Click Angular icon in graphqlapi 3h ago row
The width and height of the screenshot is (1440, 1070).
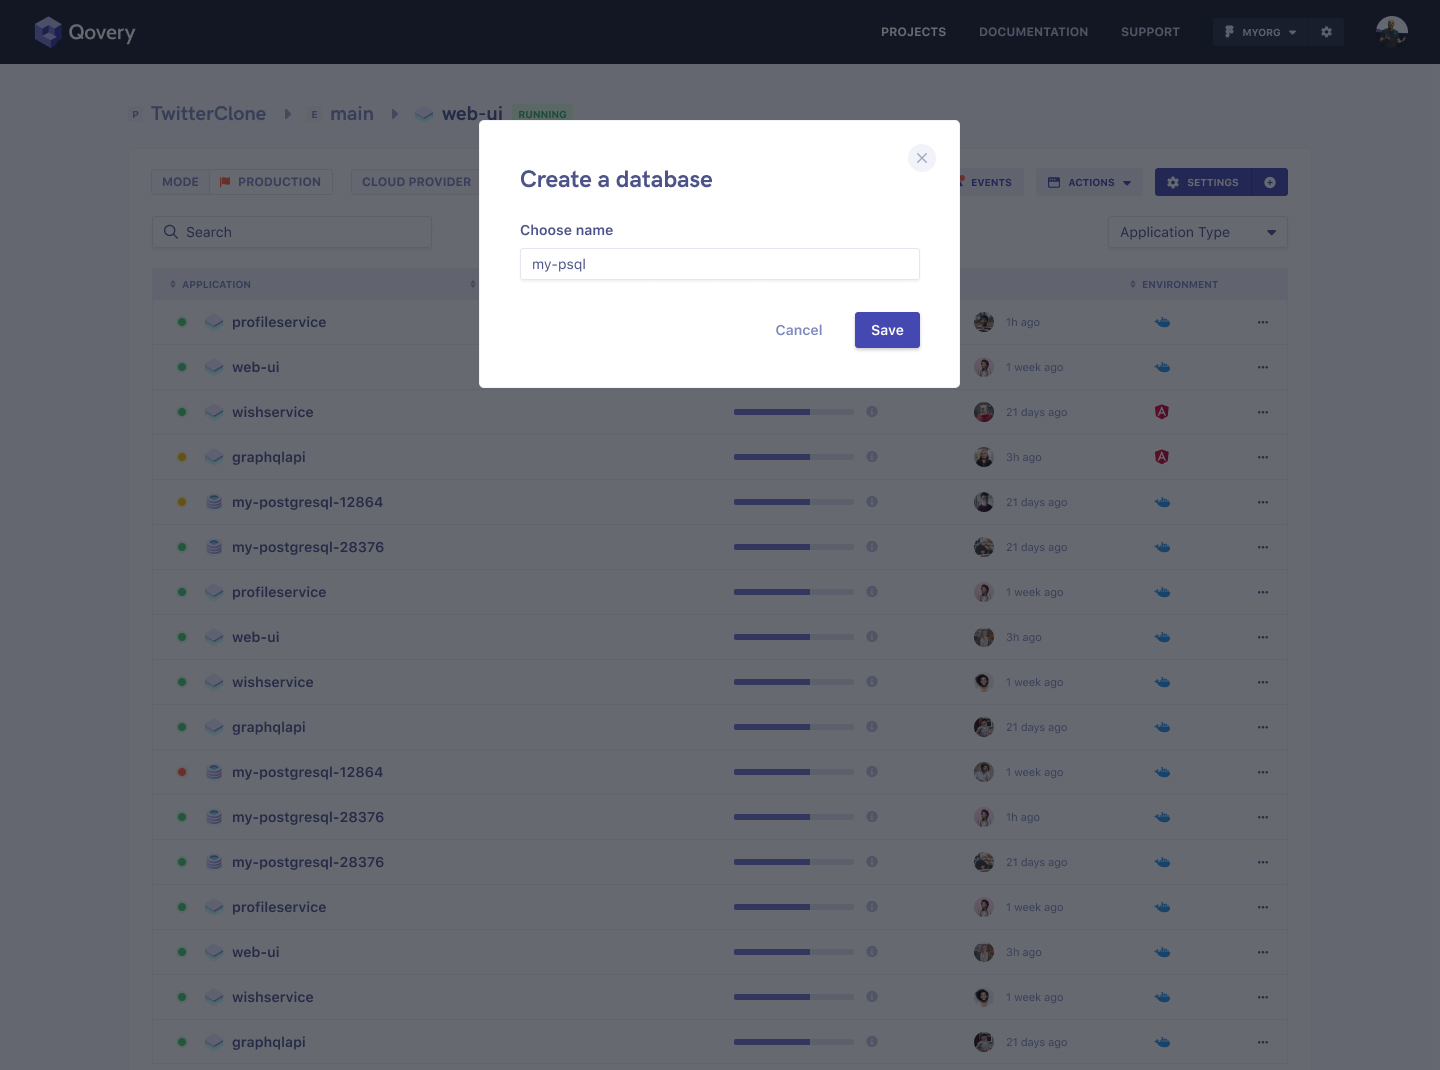[x=1162, y=457]
